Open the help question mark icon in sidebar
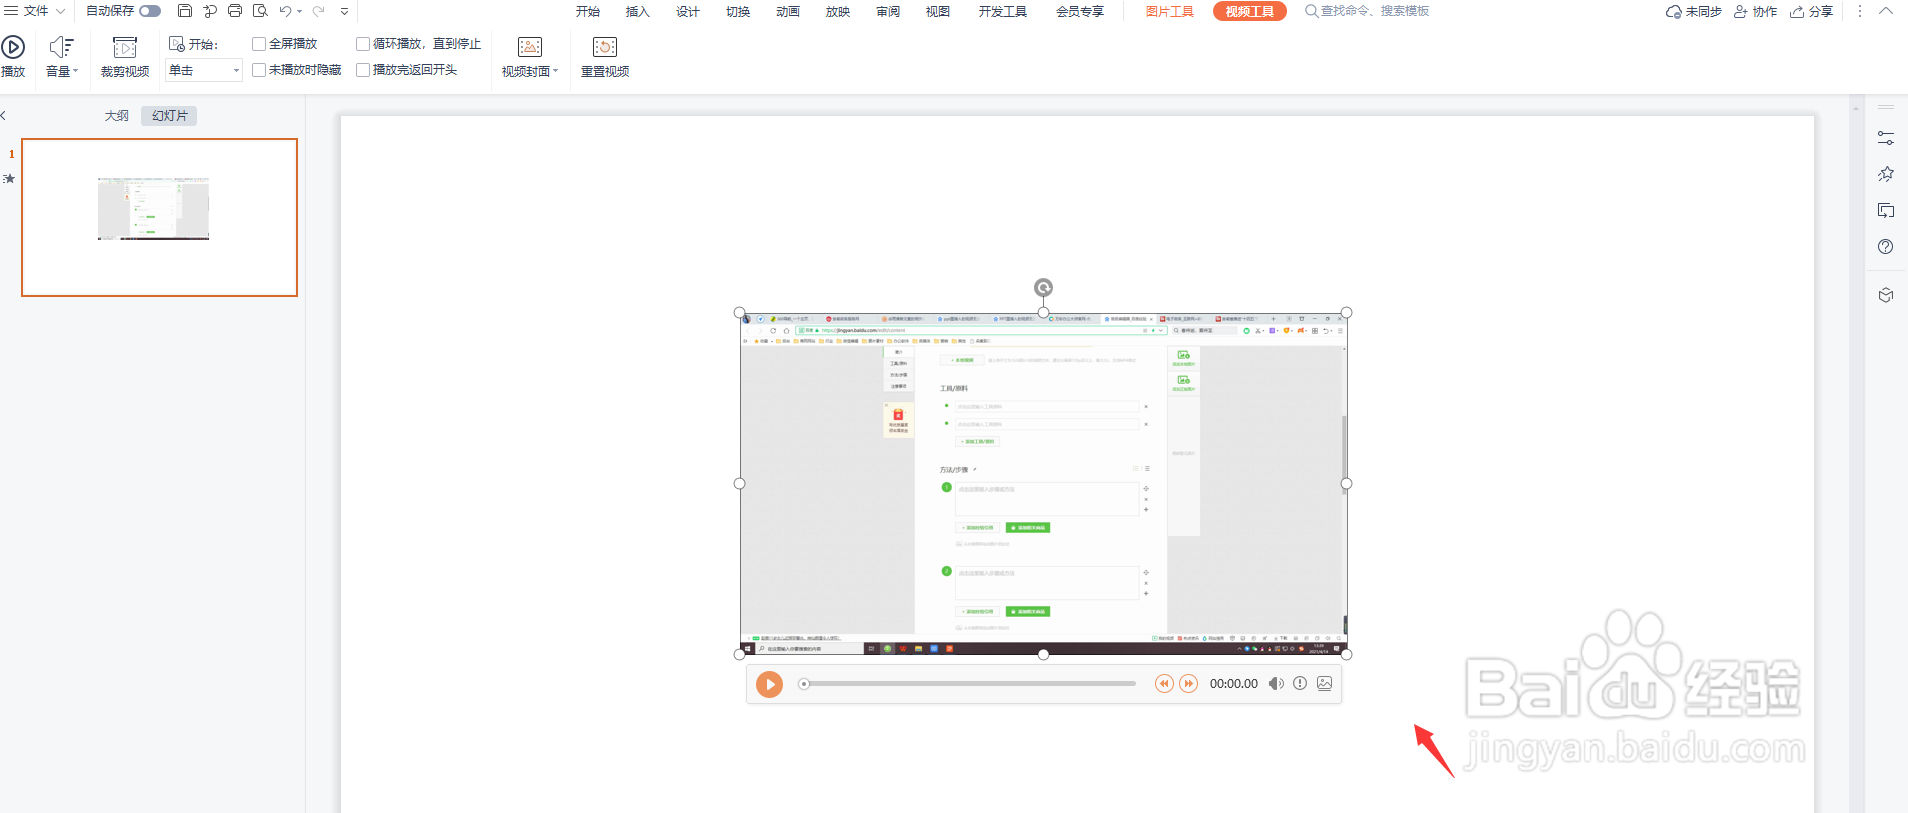 pos(1886,247)
